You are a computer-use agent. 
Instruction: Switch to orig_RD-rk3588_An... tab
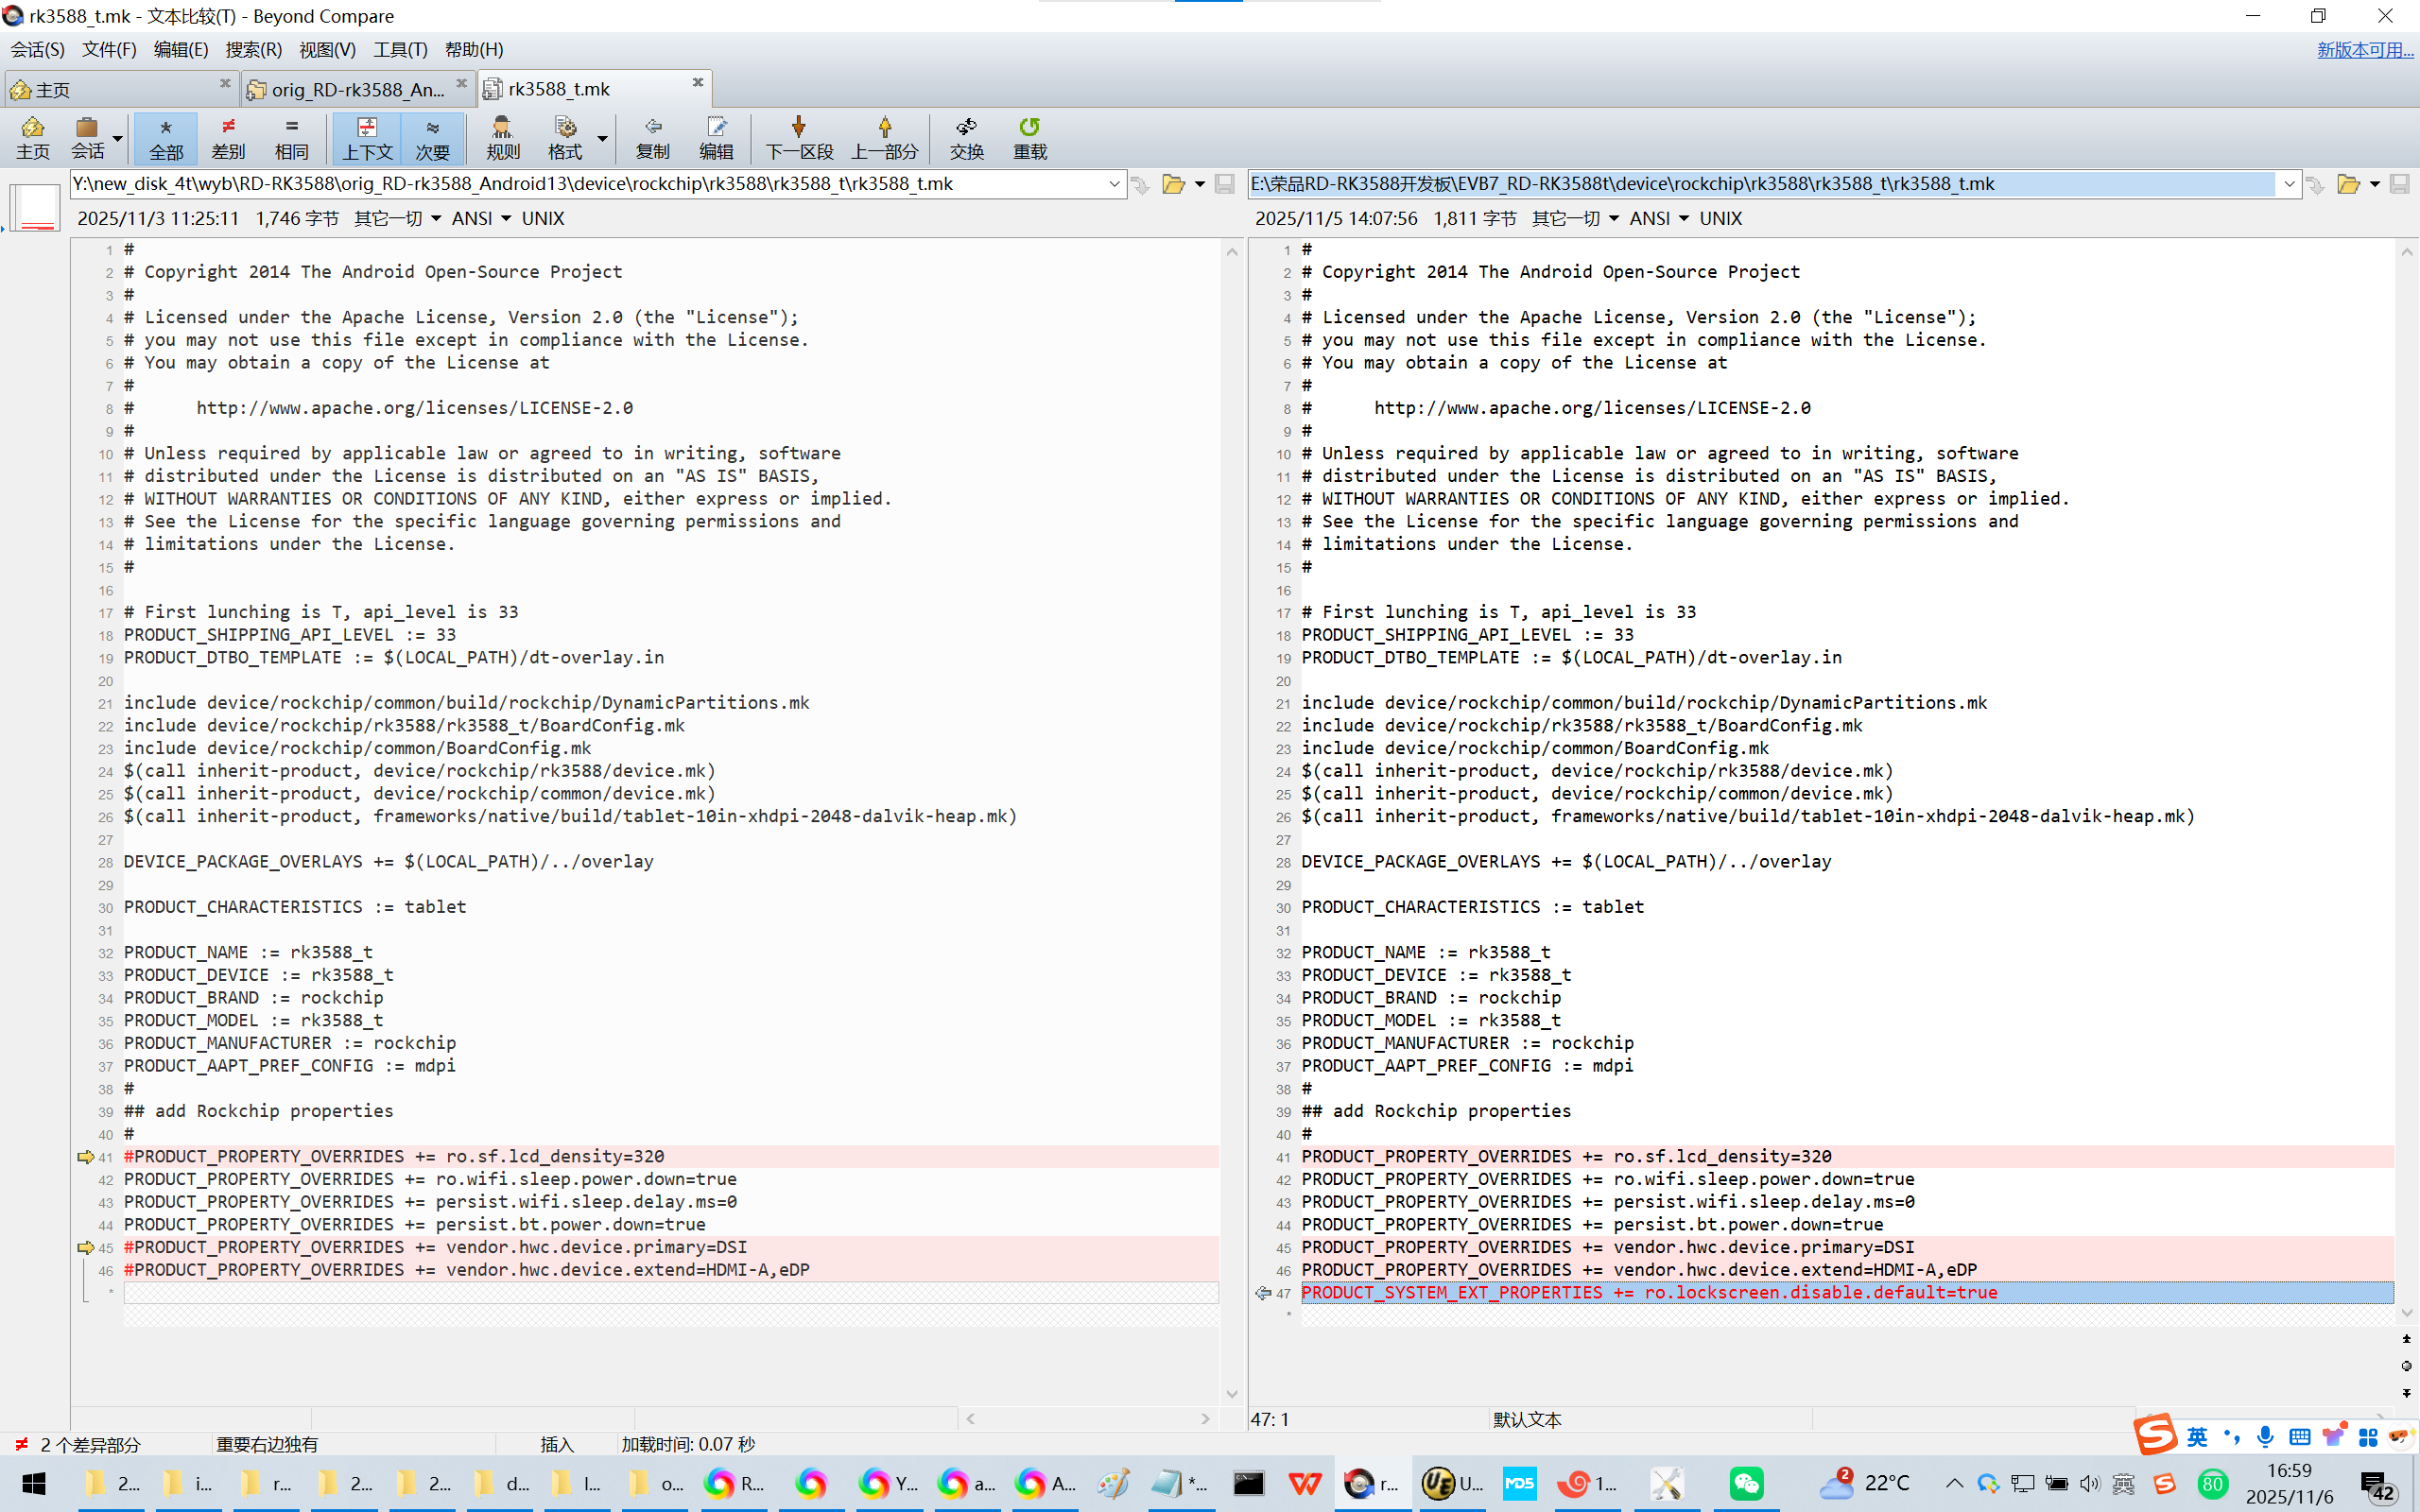pos(355,89)
